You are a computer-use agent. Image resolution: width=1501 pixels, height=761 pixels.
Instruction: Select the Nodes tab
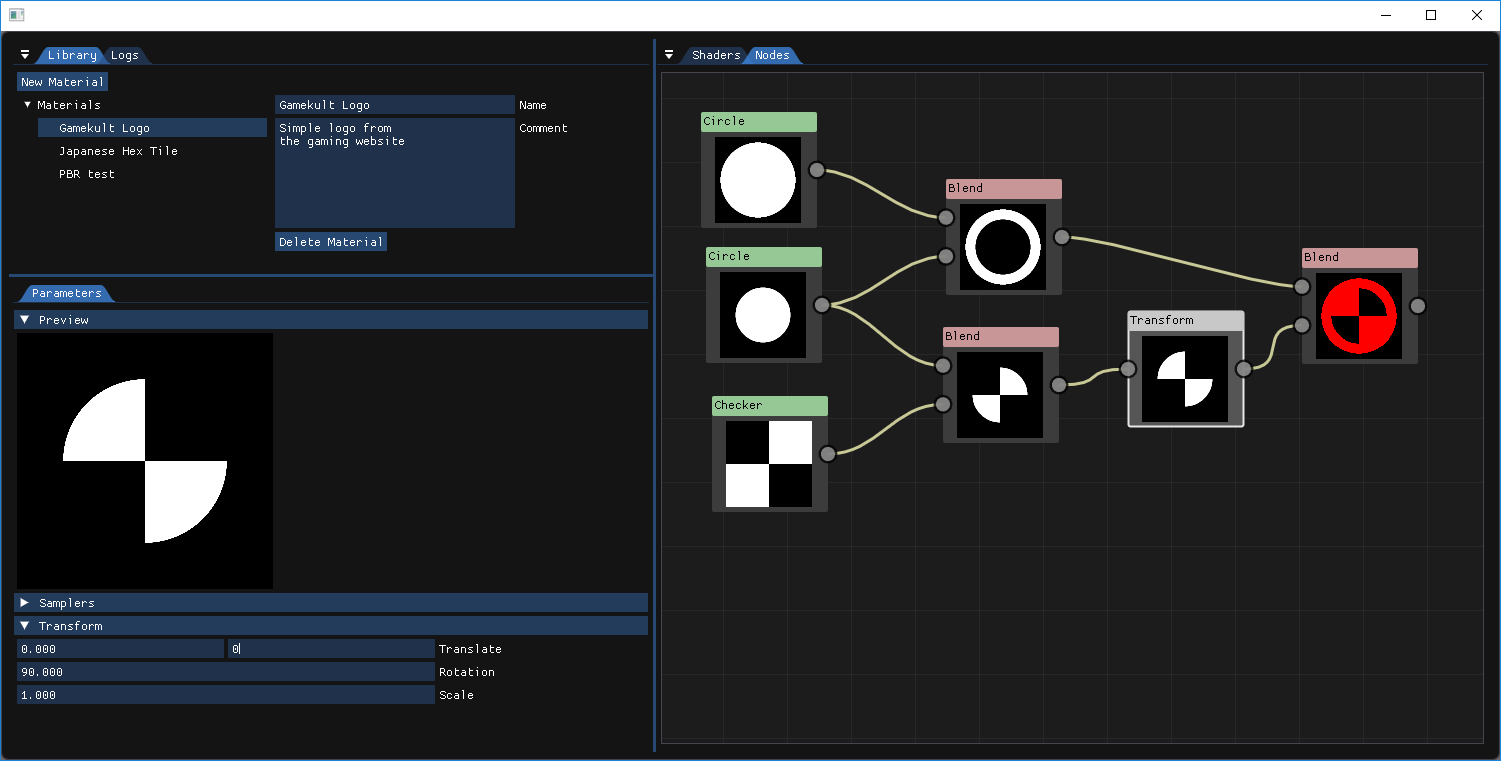coord(772,55)
